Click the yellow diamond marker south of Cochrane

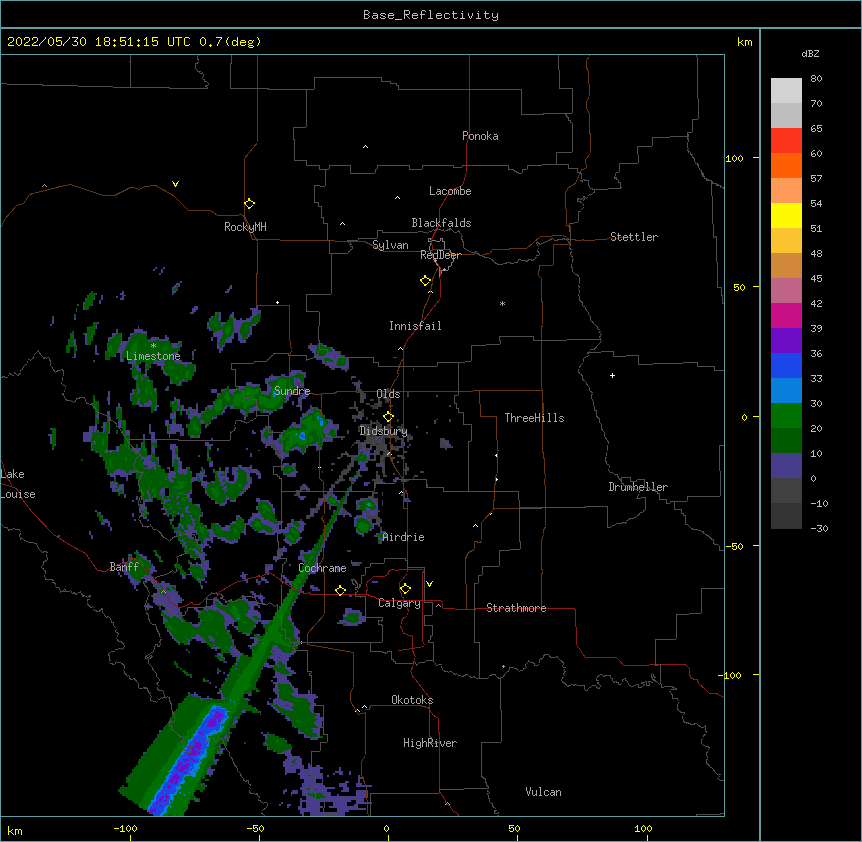pyautogui.click(x=340, y=590)
